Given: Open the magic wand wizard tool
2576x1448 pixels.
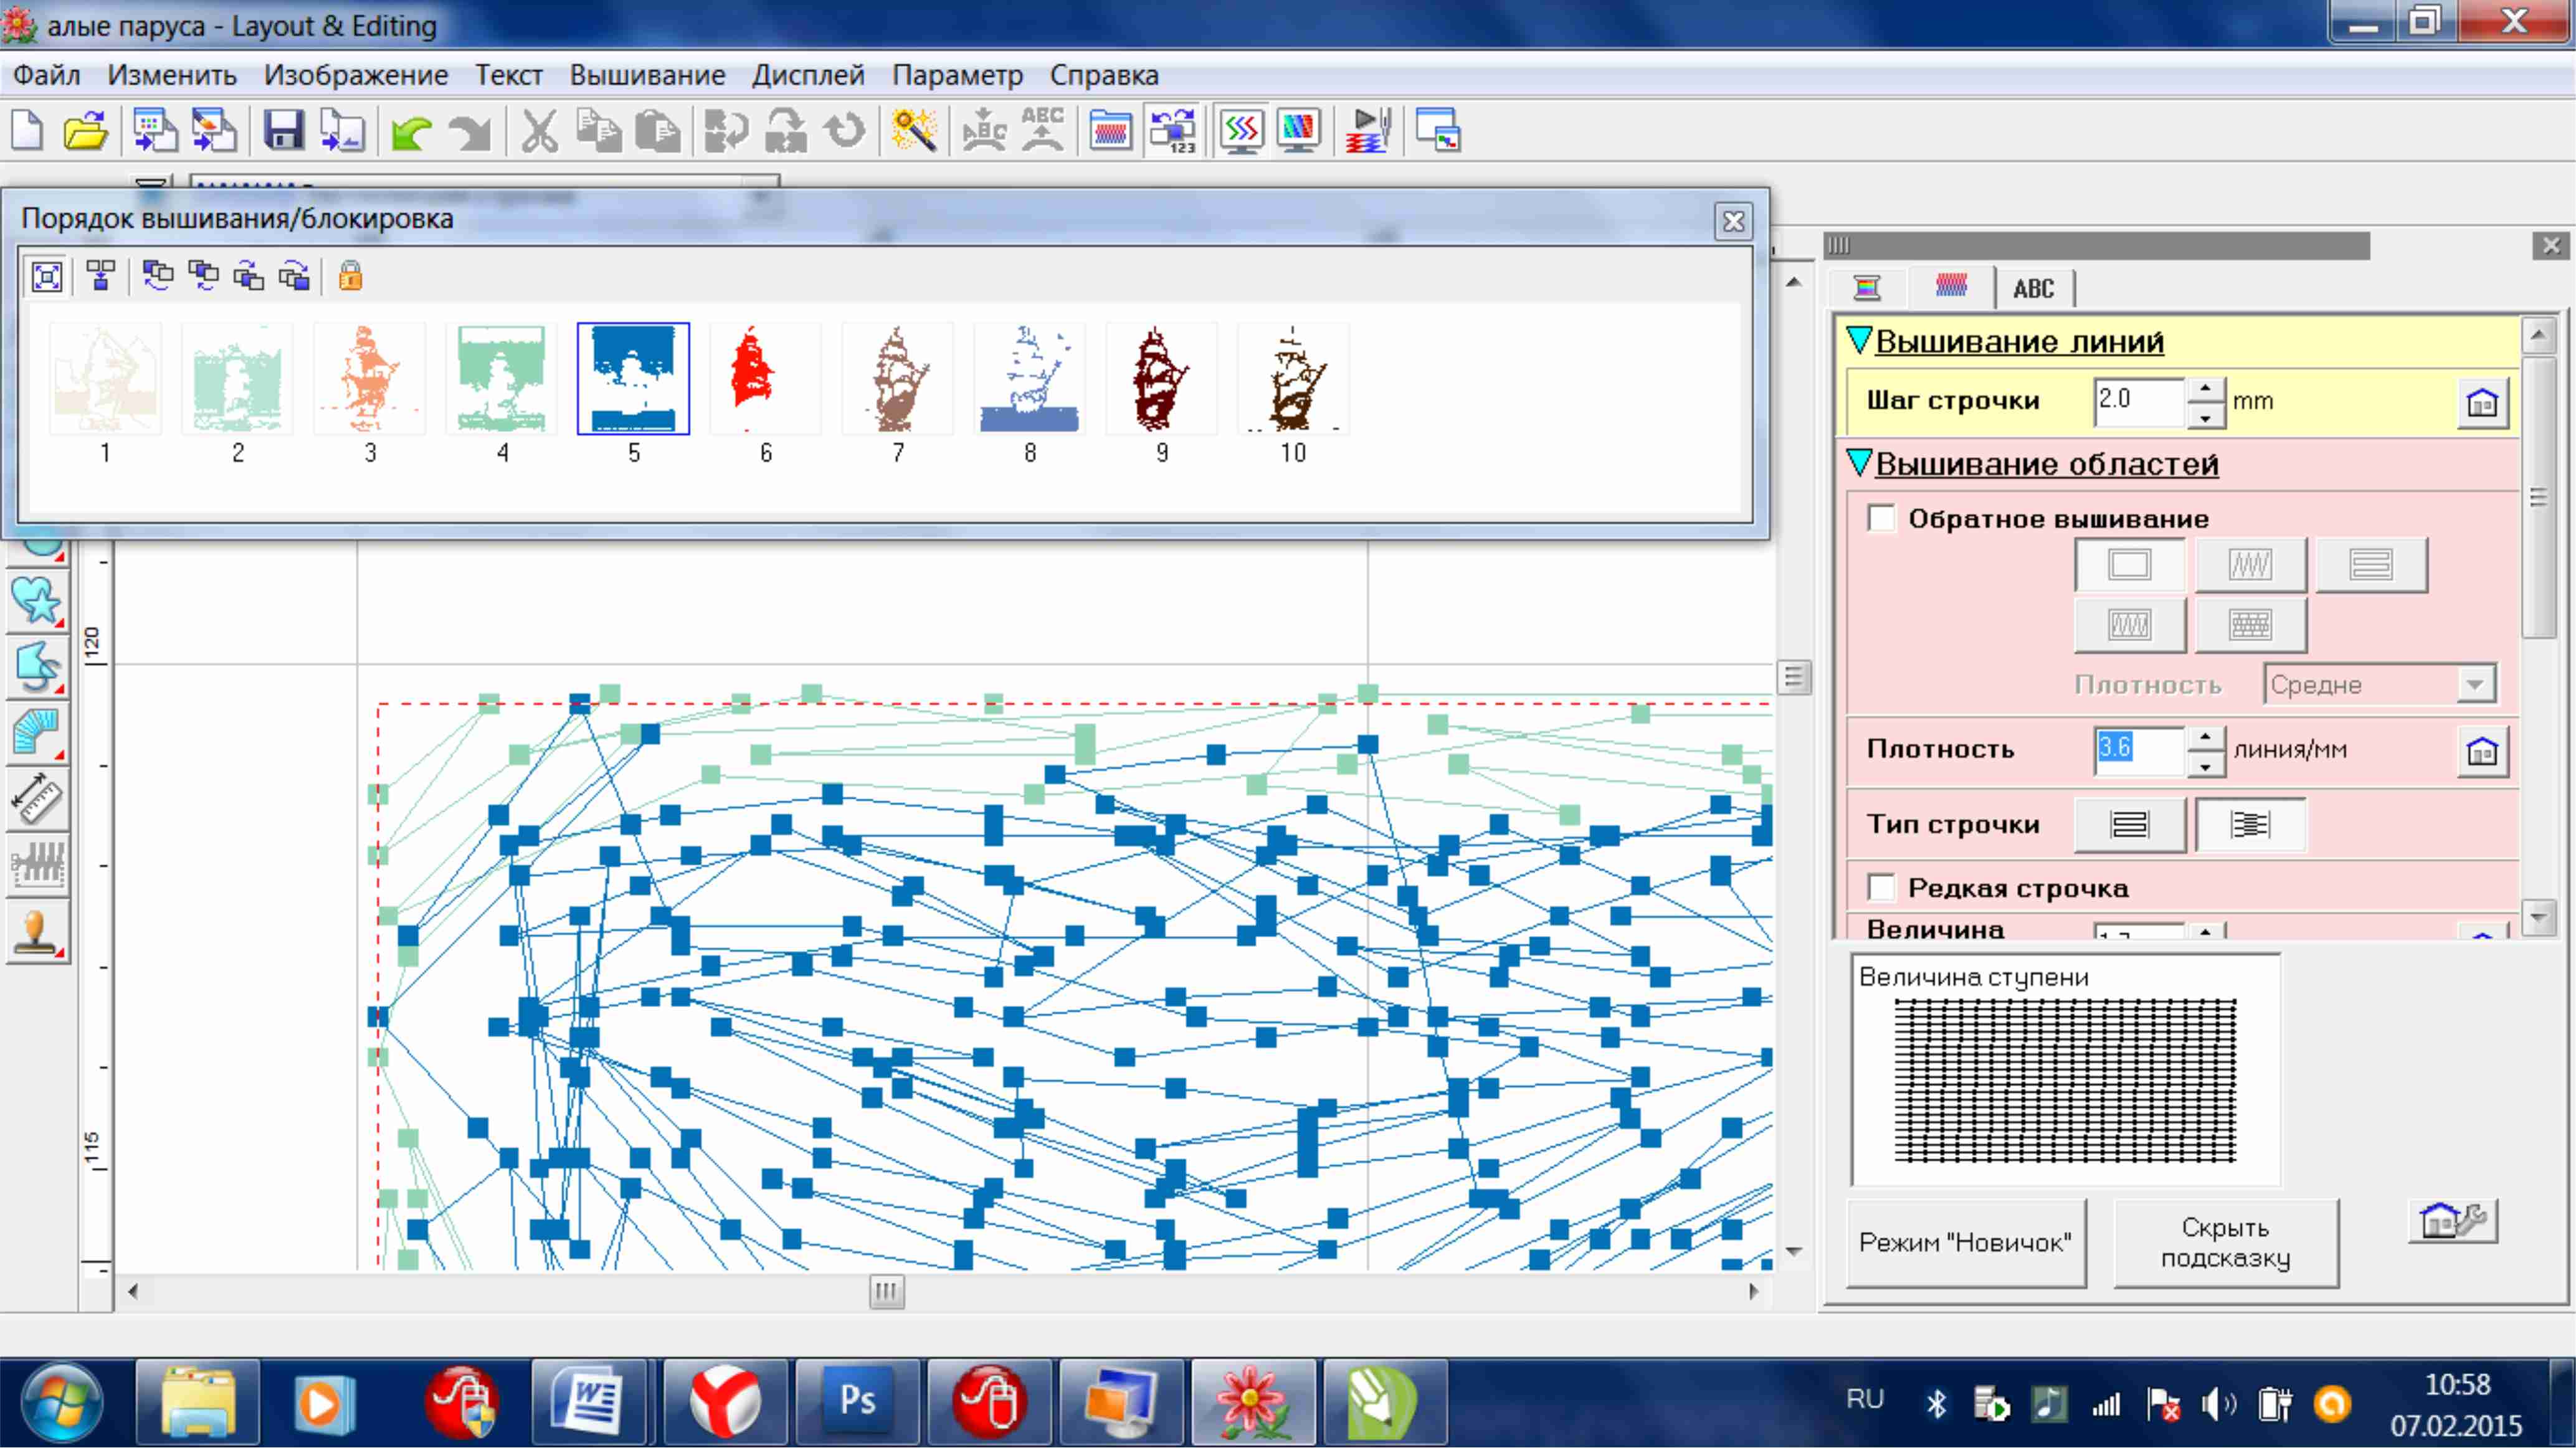Looking at the screenshot, I should point(914,131).
